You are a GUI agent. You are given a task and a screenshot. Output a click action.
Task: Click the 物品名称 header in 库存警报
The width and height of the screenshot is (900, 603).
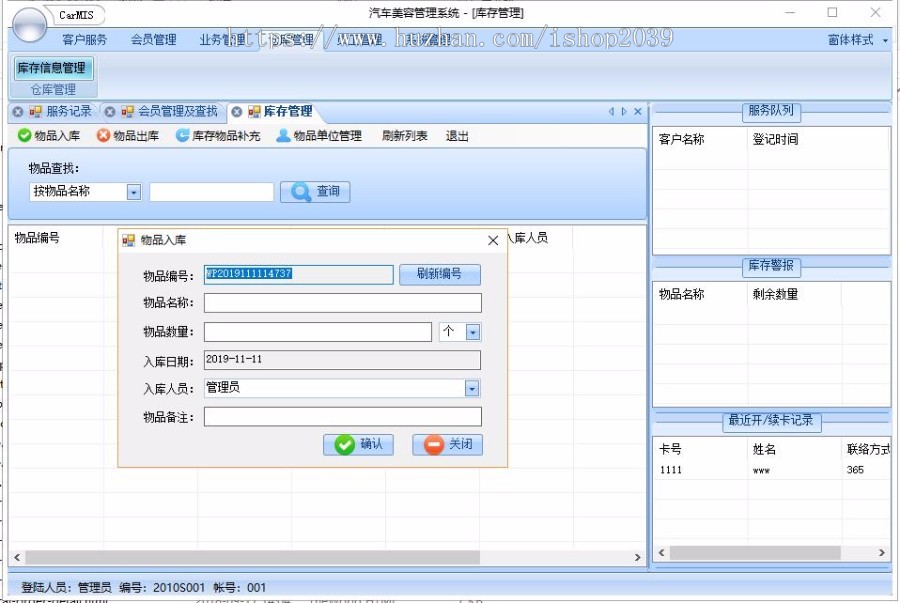[x=681, y=294]
